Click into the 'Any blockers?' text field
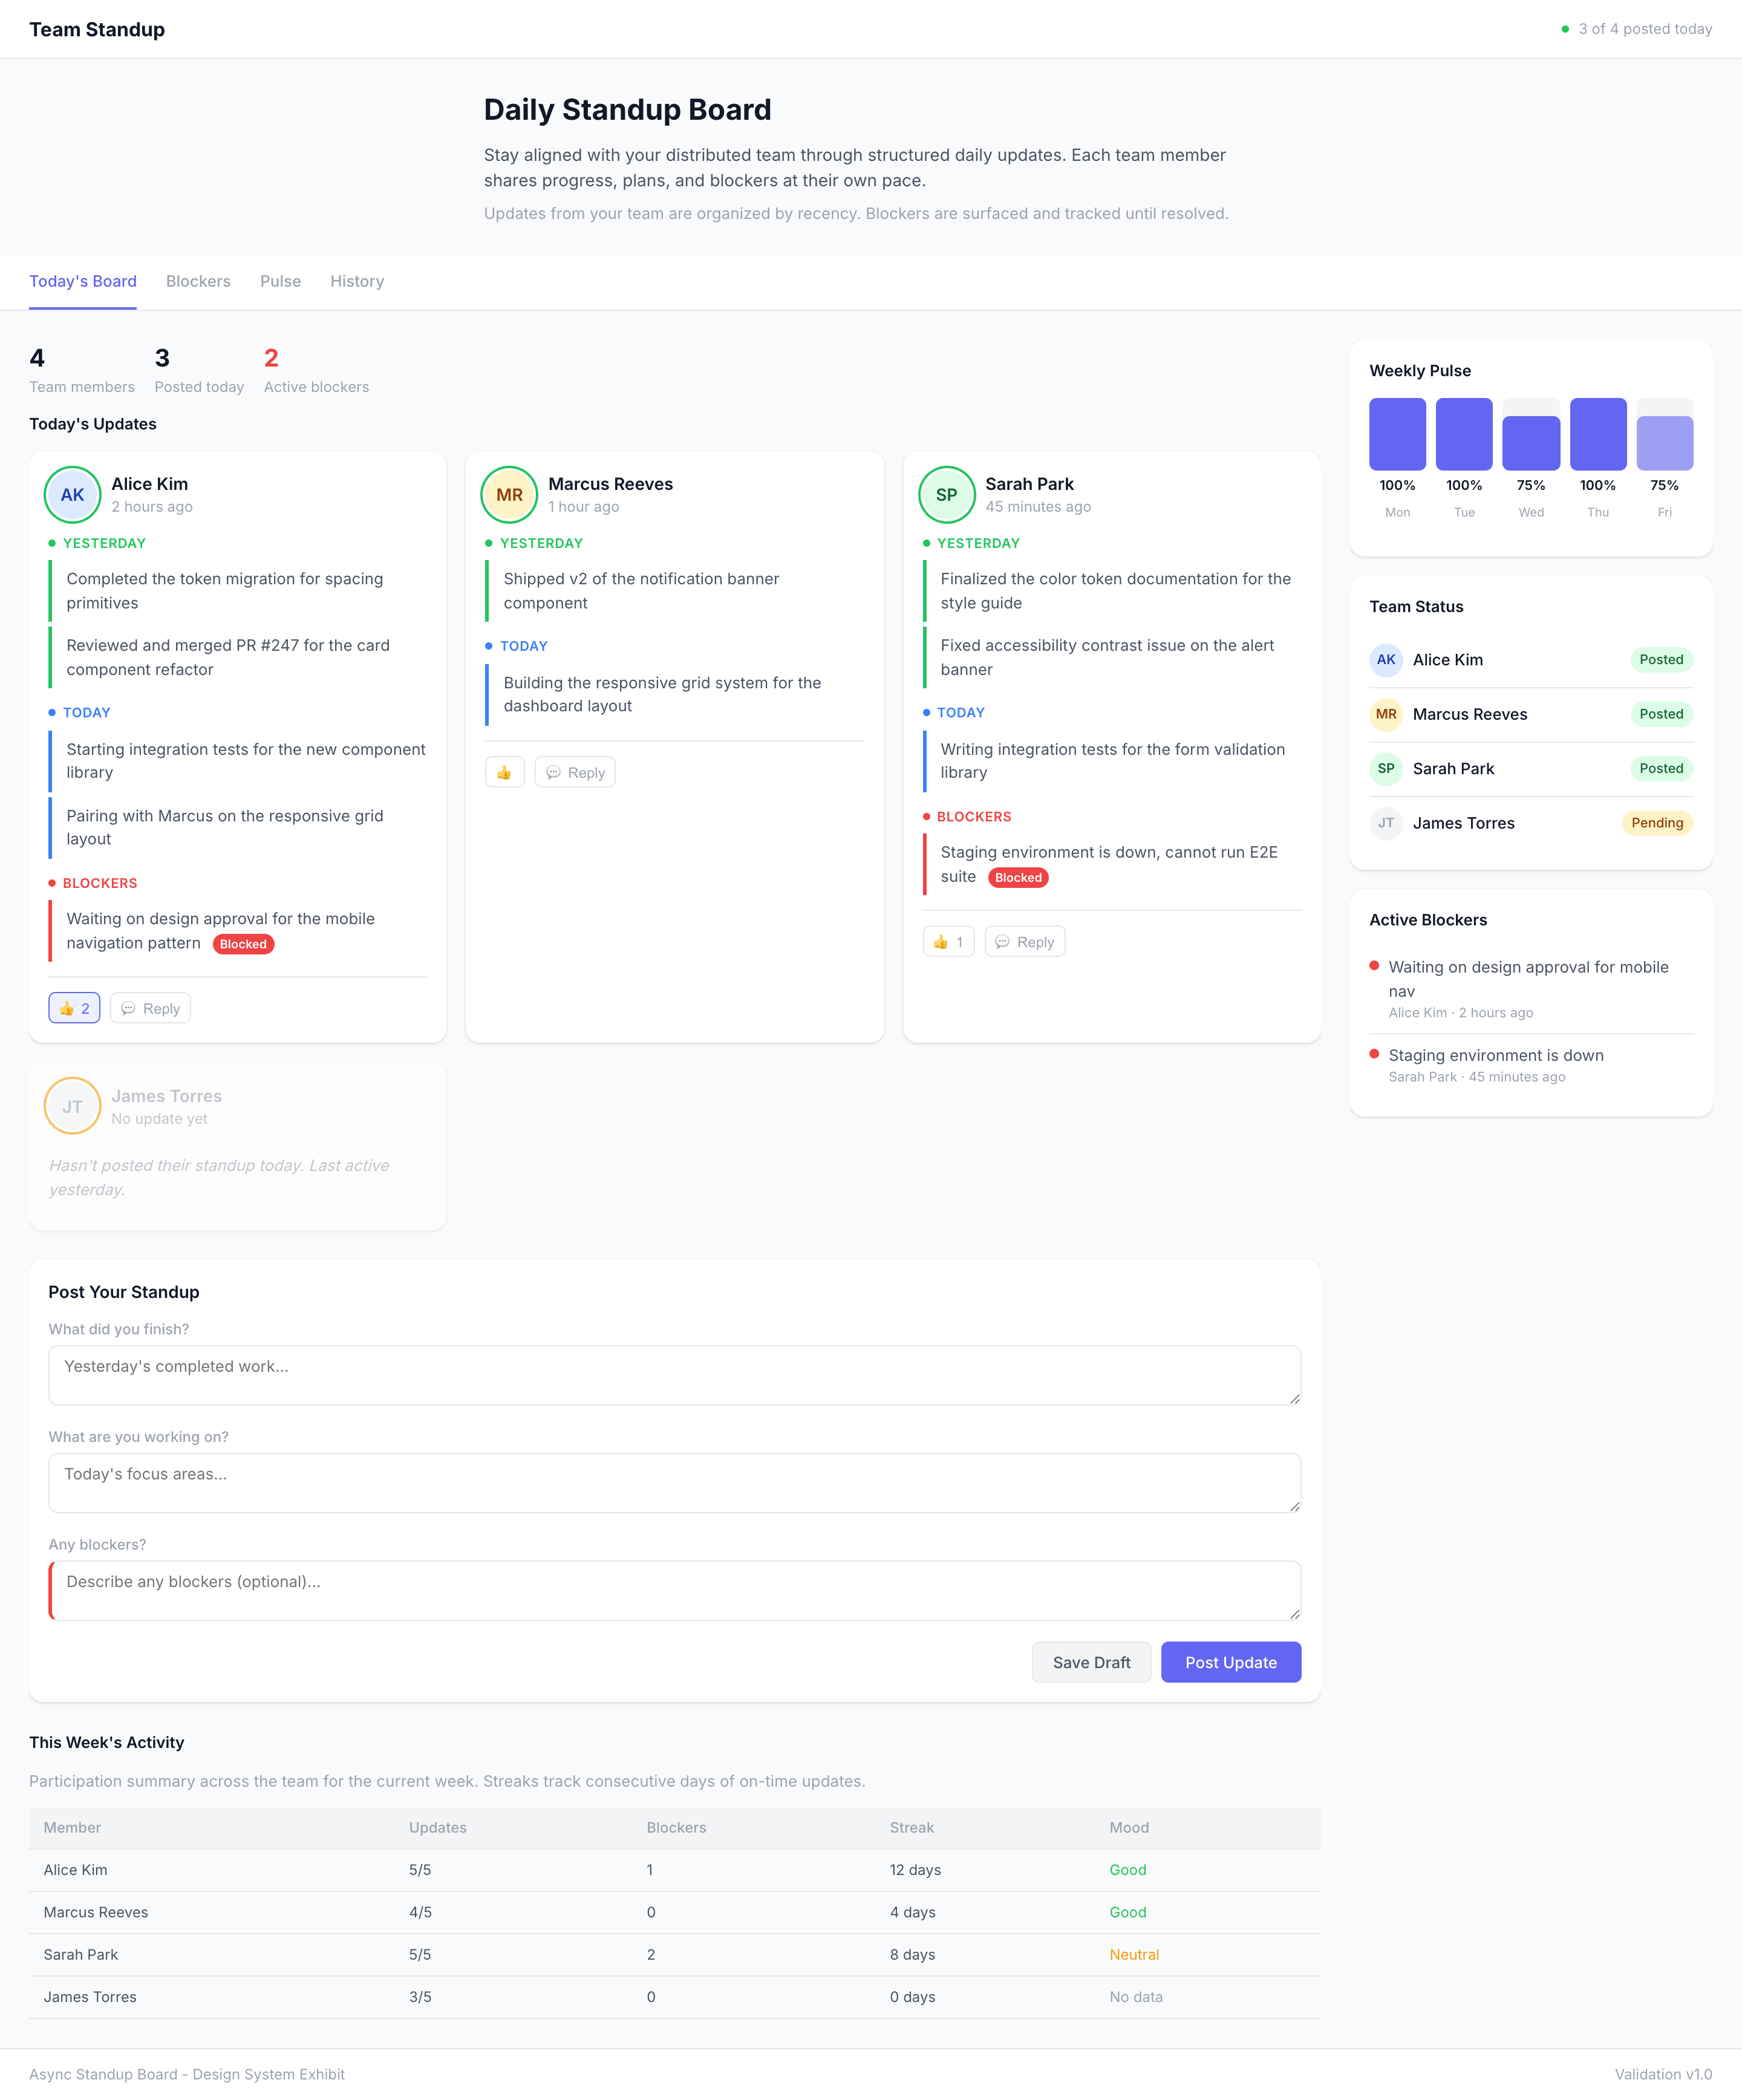This screenshot has width=1742, height=2100. pyautogui.click(x=674, y=1590)
